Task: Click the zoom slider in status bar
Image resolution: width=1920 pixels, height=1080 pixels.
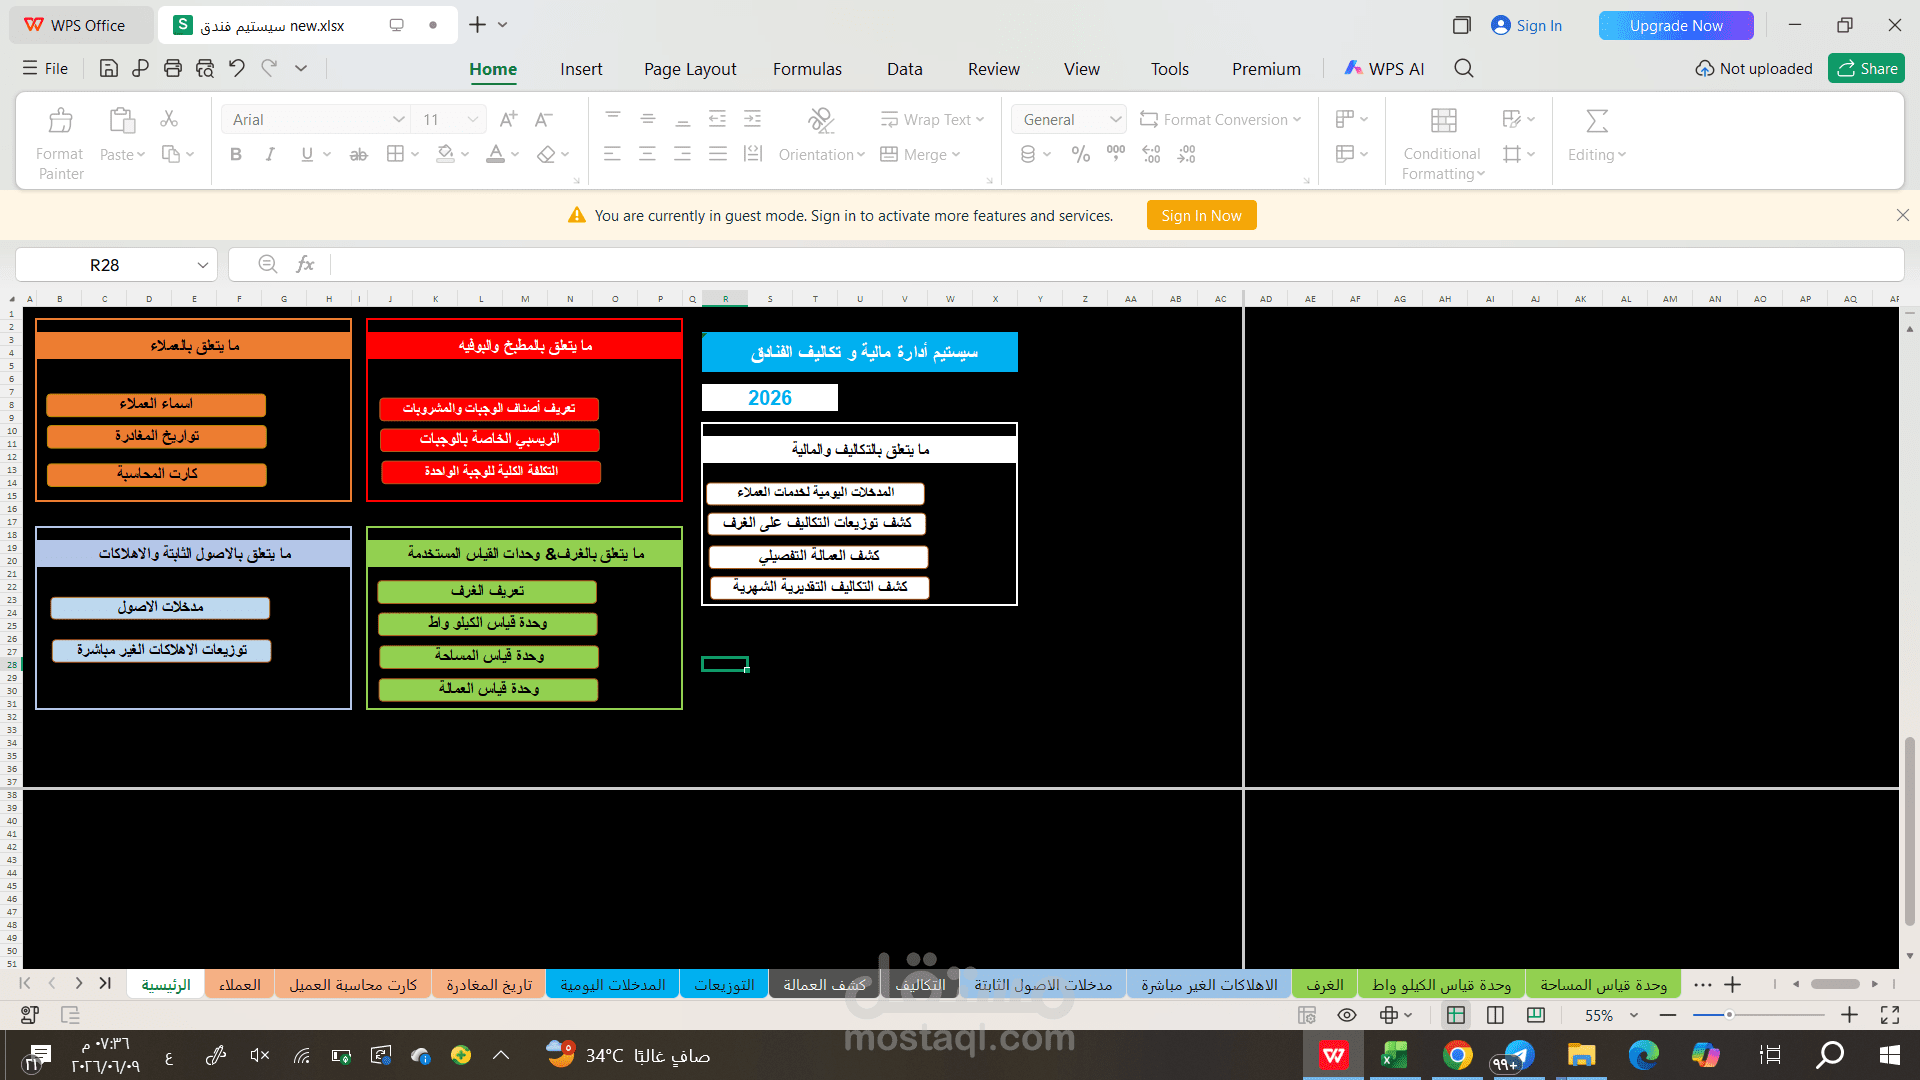Action: coord(1758,1015)
